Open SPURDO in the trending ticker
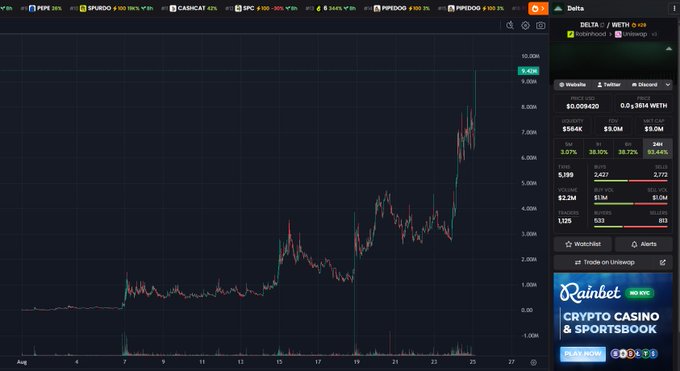 pyautogui.click(x=111, y=8)
